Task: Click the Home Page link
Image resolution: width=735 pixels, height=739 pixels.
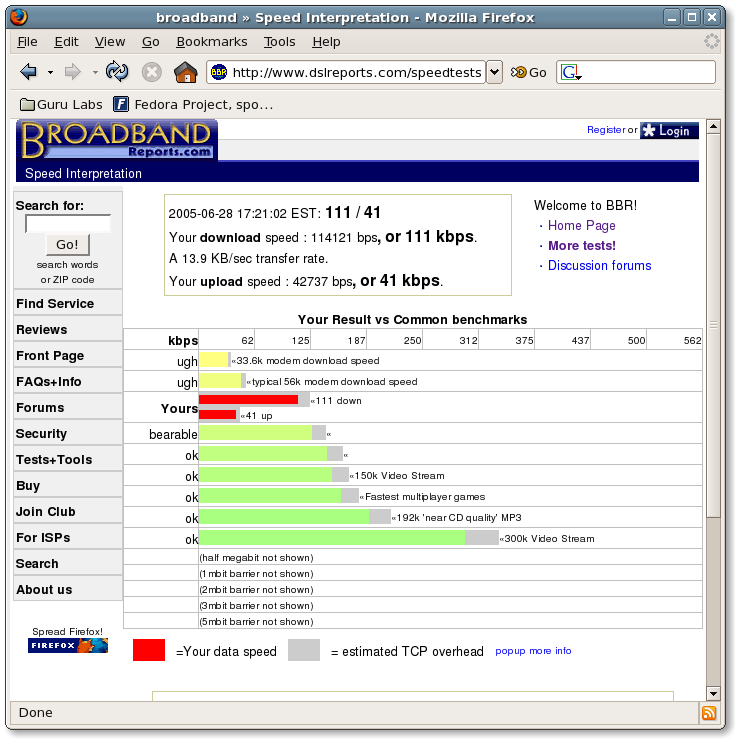Action: tap(581, 225)
